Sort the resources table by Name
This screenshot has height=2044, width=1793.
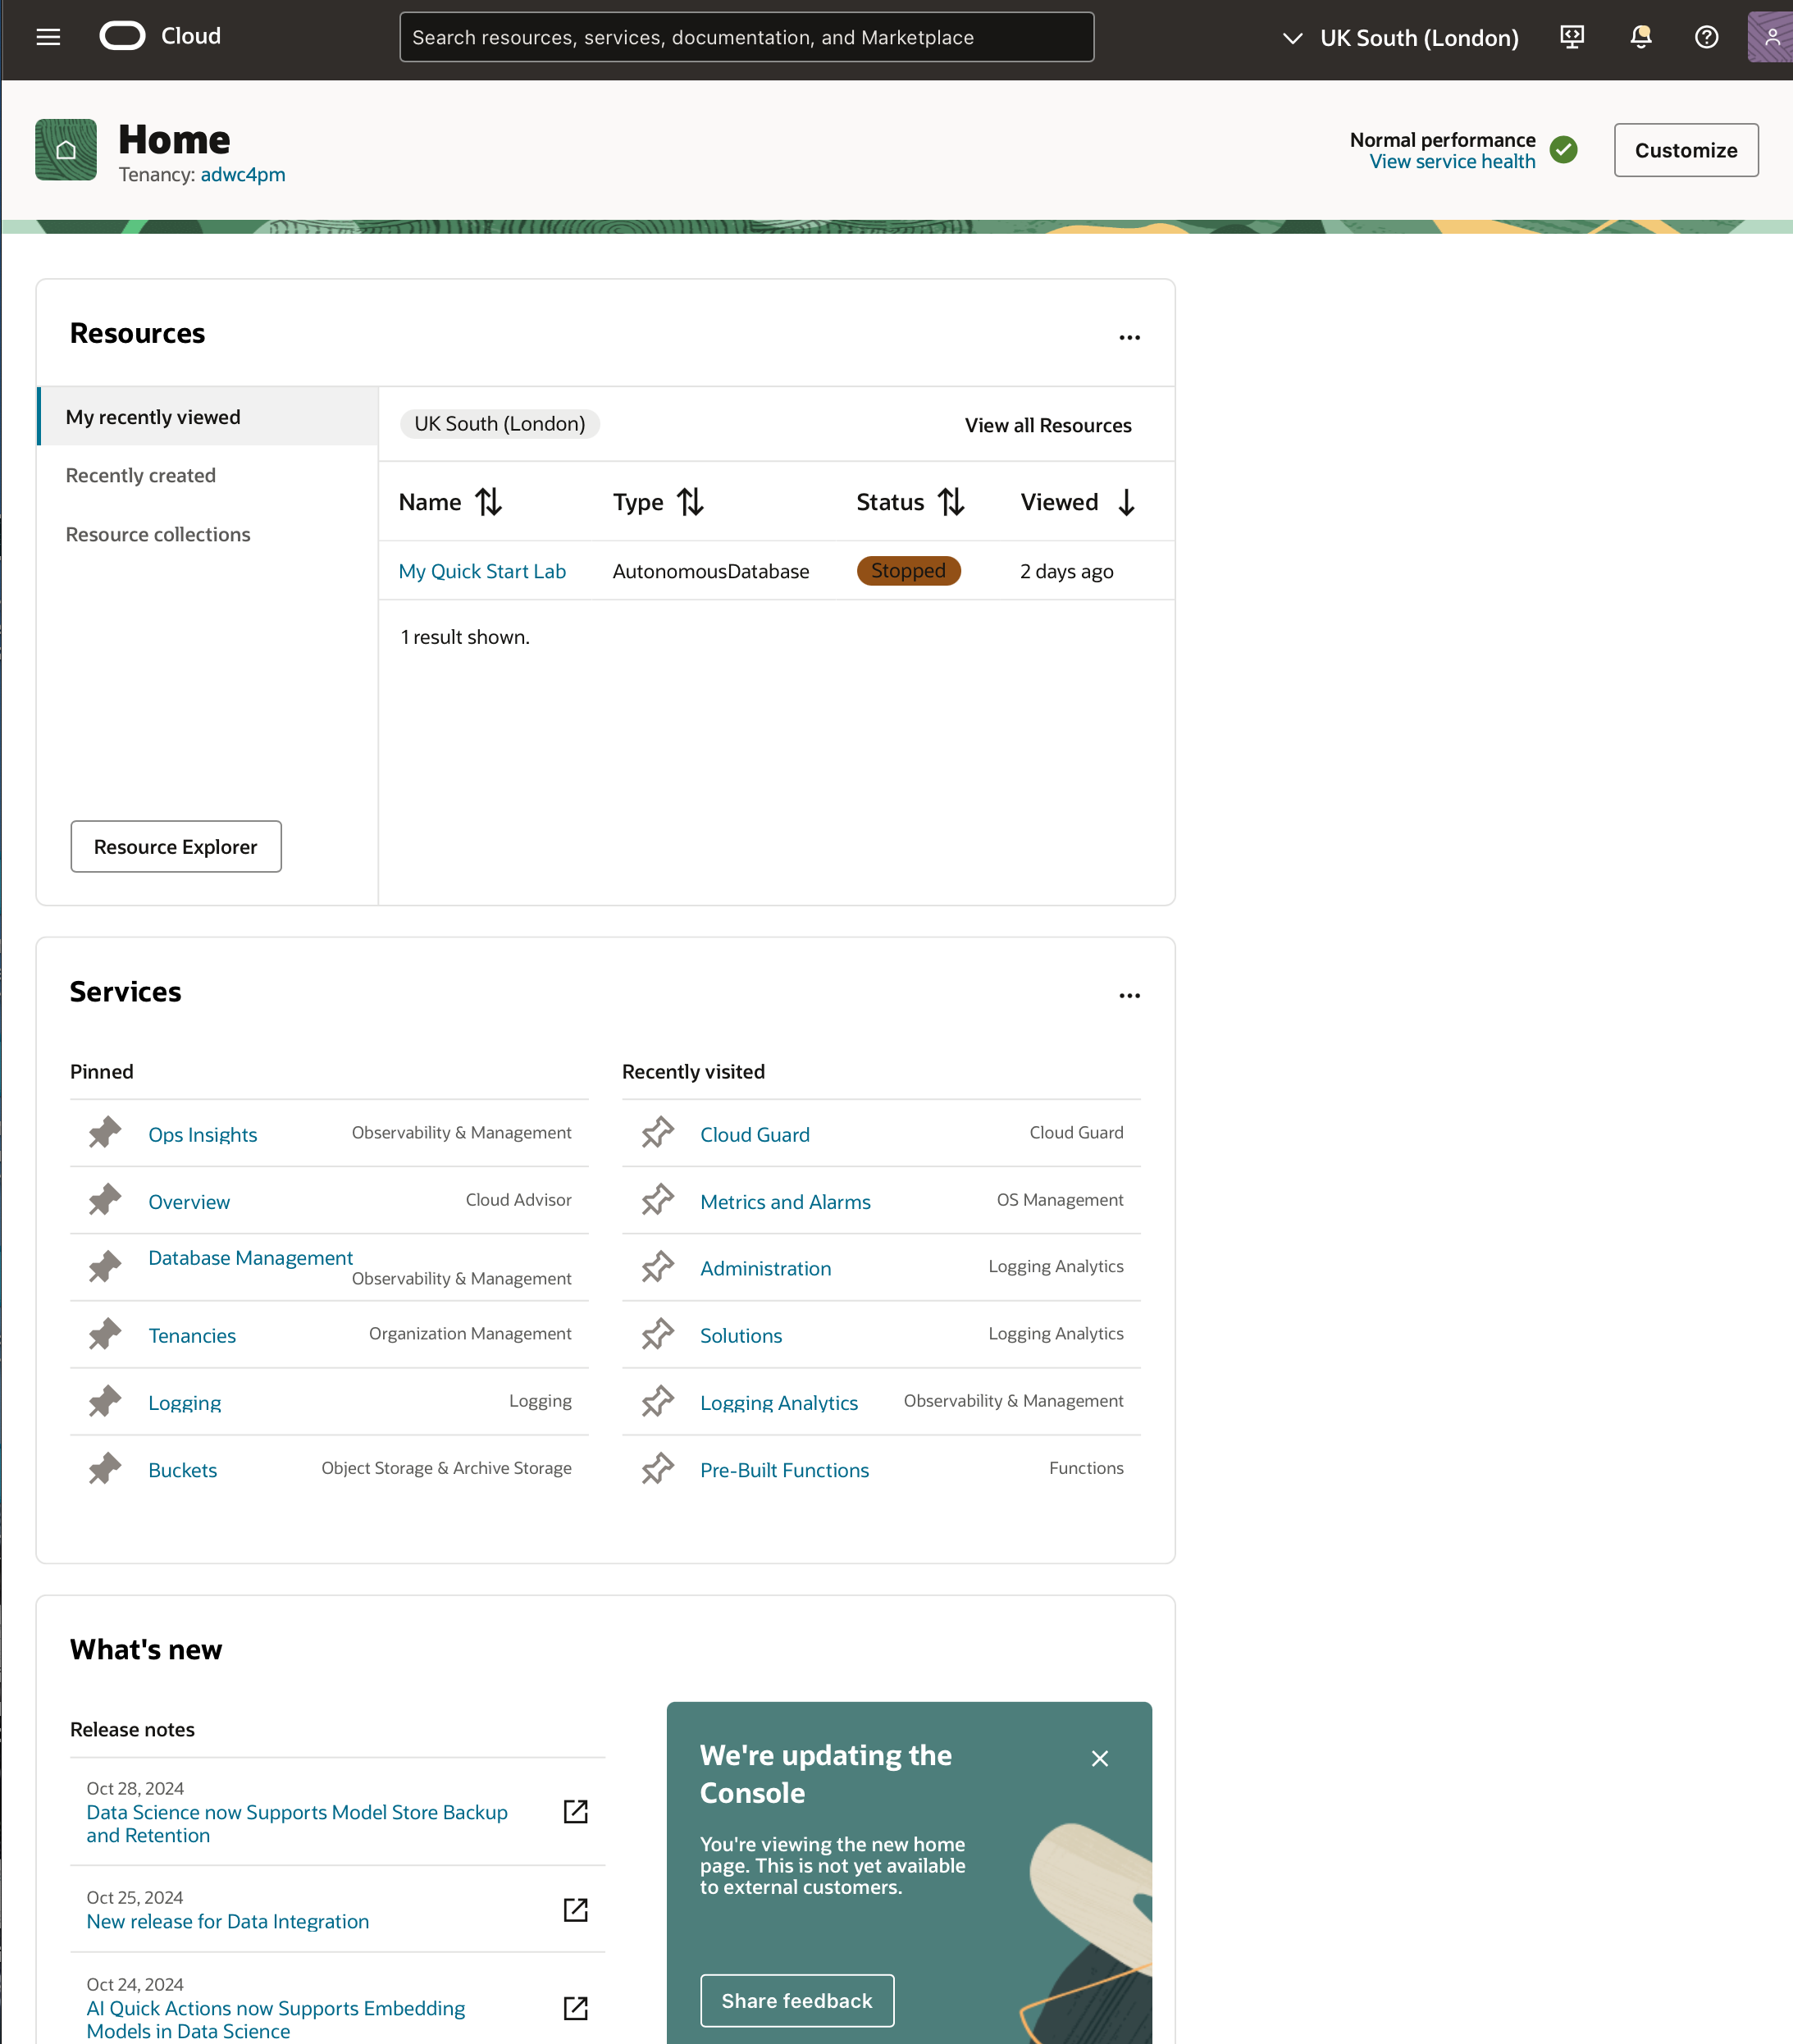(489, 501)
